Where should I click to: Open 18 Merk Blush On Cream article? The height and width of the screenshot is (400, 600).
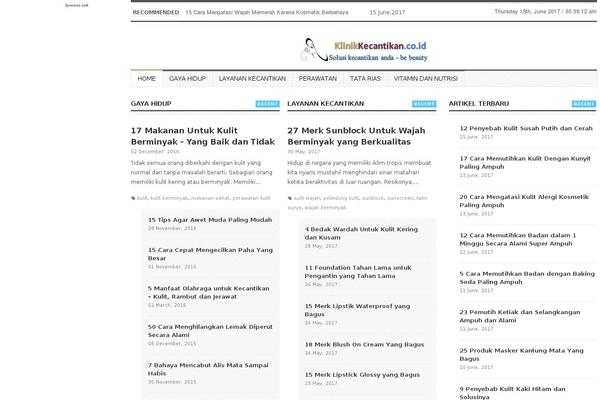[x=364, y=344]
